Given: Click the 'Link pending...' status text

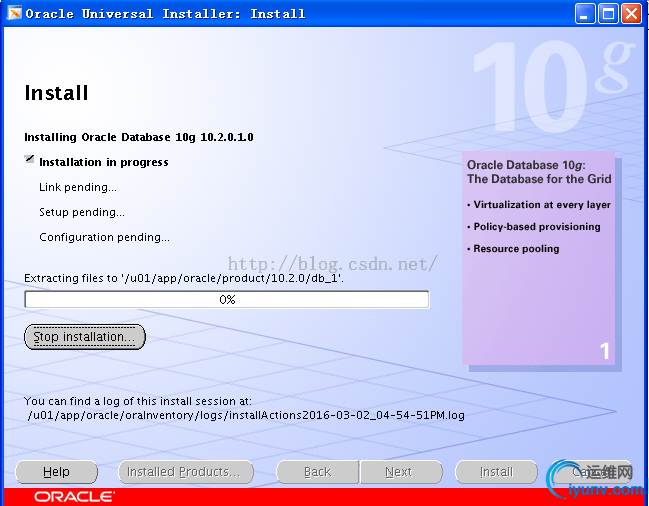Looking at the screenshot, I should 78,187.
